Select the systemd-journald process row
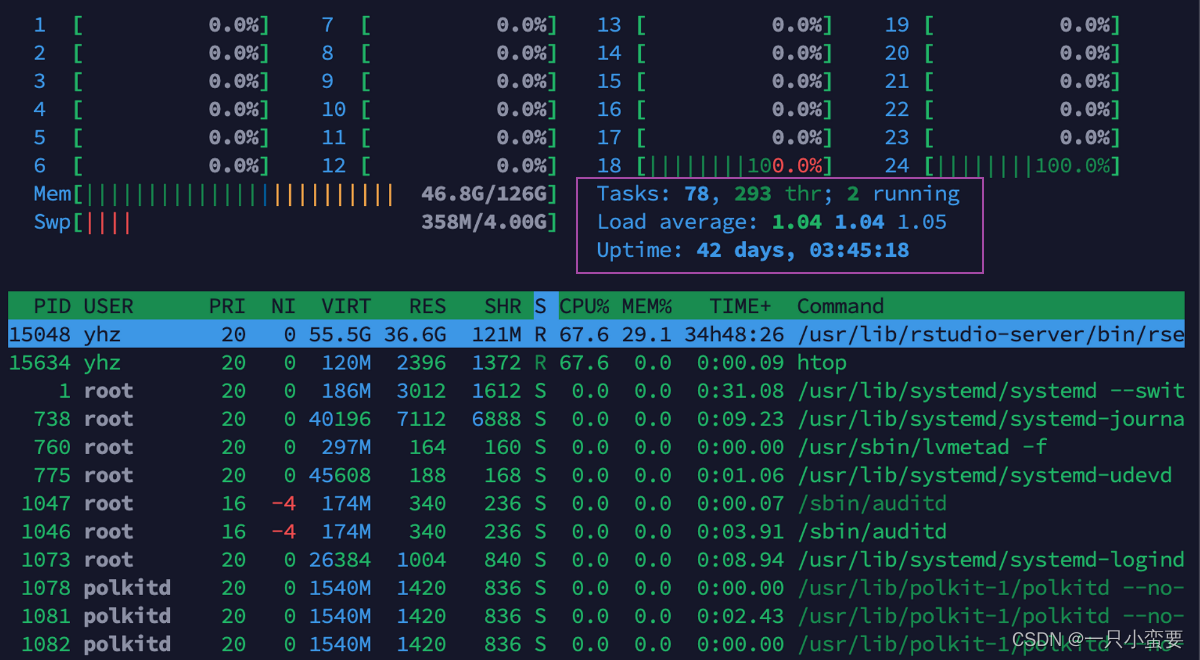 click(596, 419)
